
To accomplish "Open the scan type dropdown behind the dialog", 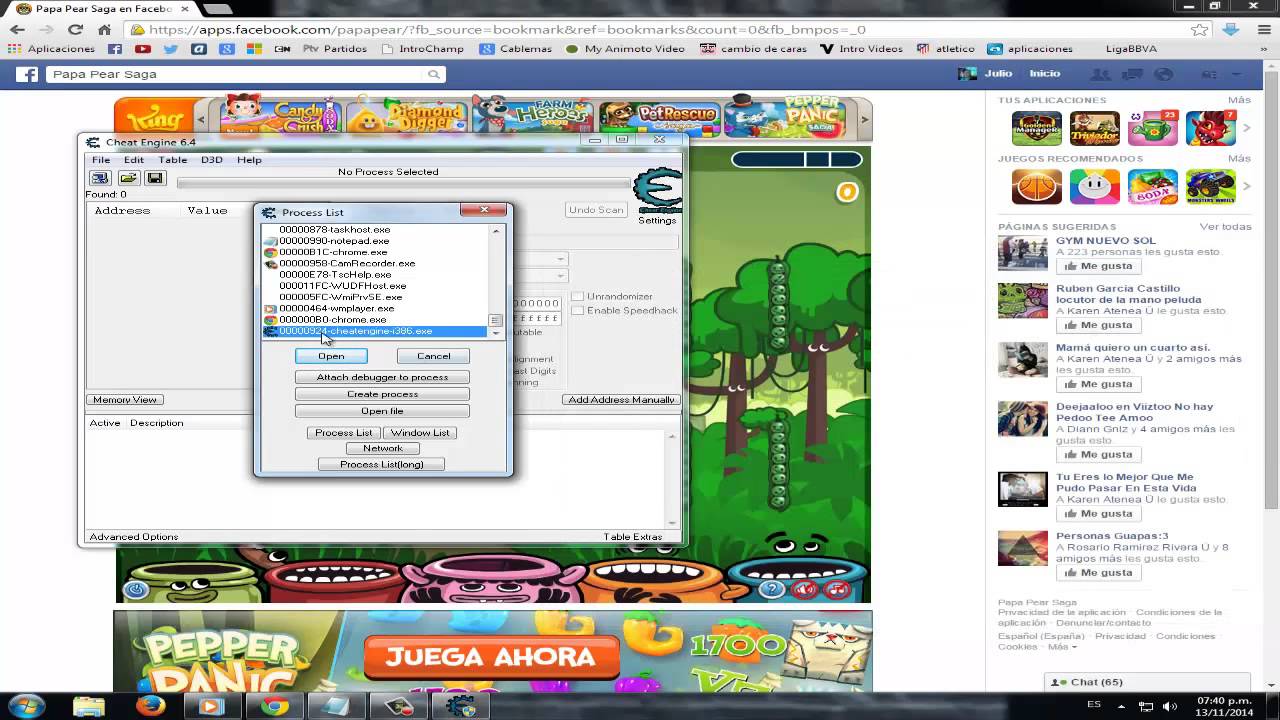I will pos(561,259).
